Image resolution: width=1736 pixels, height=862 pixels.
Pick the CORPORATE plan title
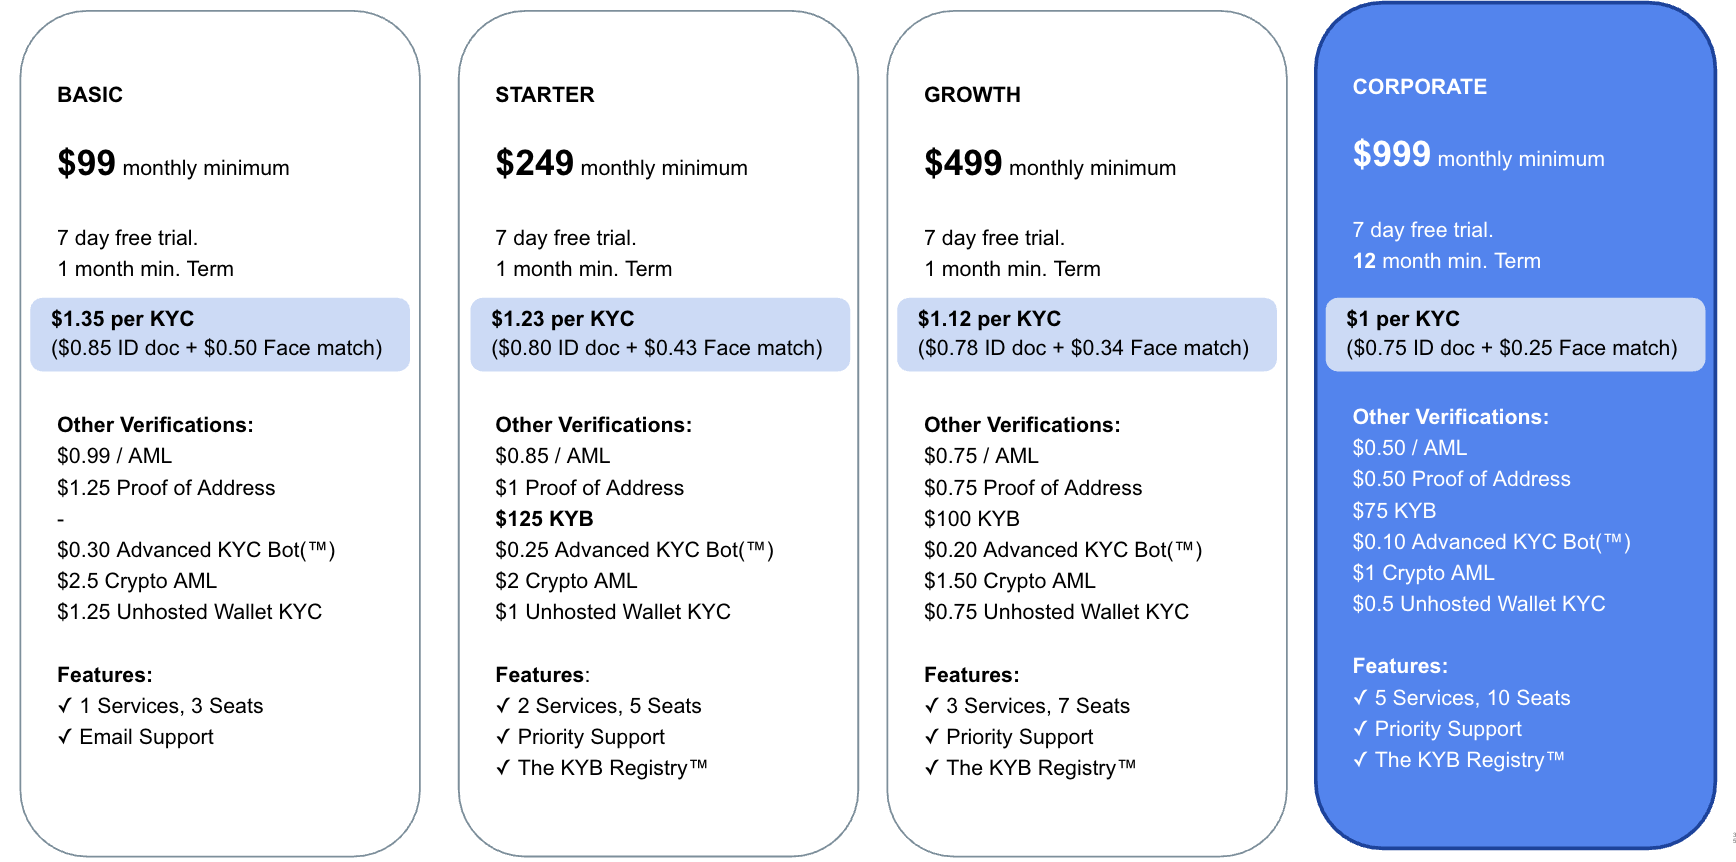tap(1419, 87)
